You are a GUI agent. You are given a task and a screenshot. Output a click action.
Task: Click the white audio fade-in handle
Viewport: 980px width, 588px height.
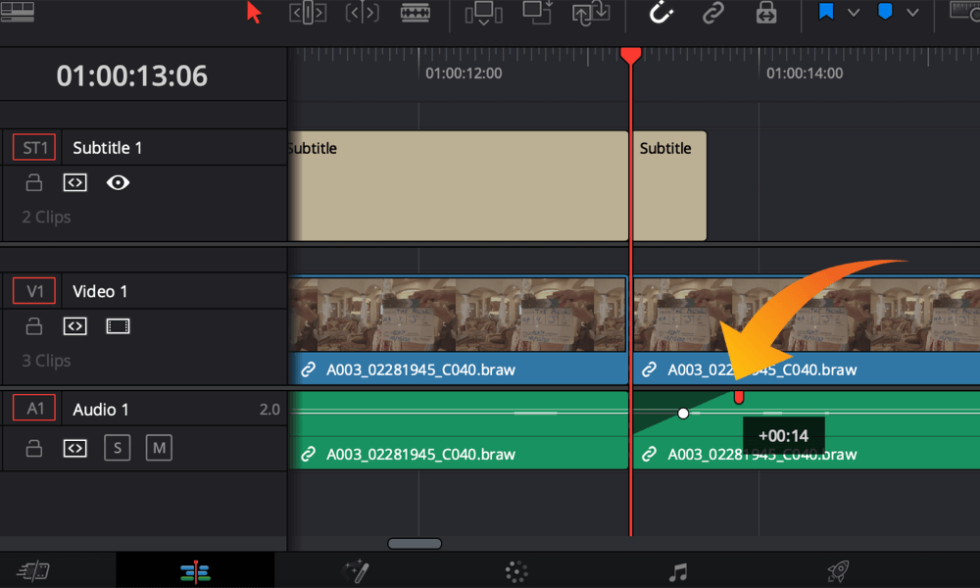click(x=683, y=412)
